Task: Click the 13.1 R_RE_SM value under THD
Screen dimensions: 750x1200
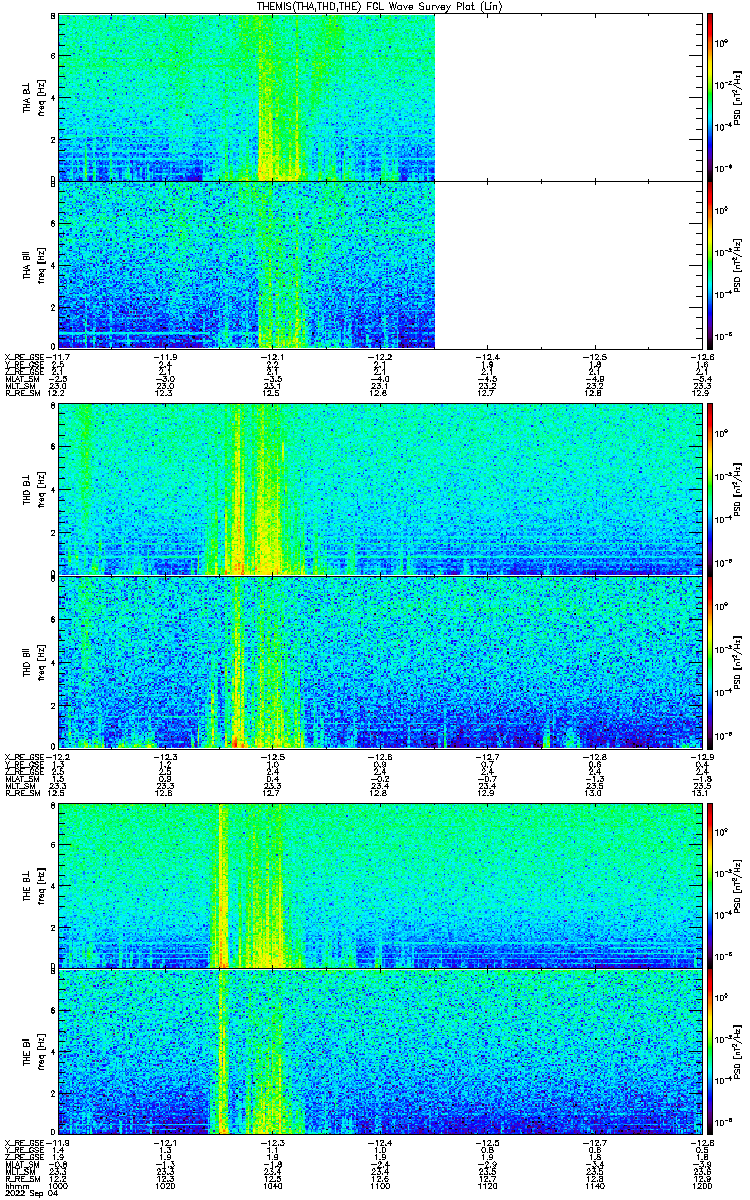Action: (x=700, y=793)
